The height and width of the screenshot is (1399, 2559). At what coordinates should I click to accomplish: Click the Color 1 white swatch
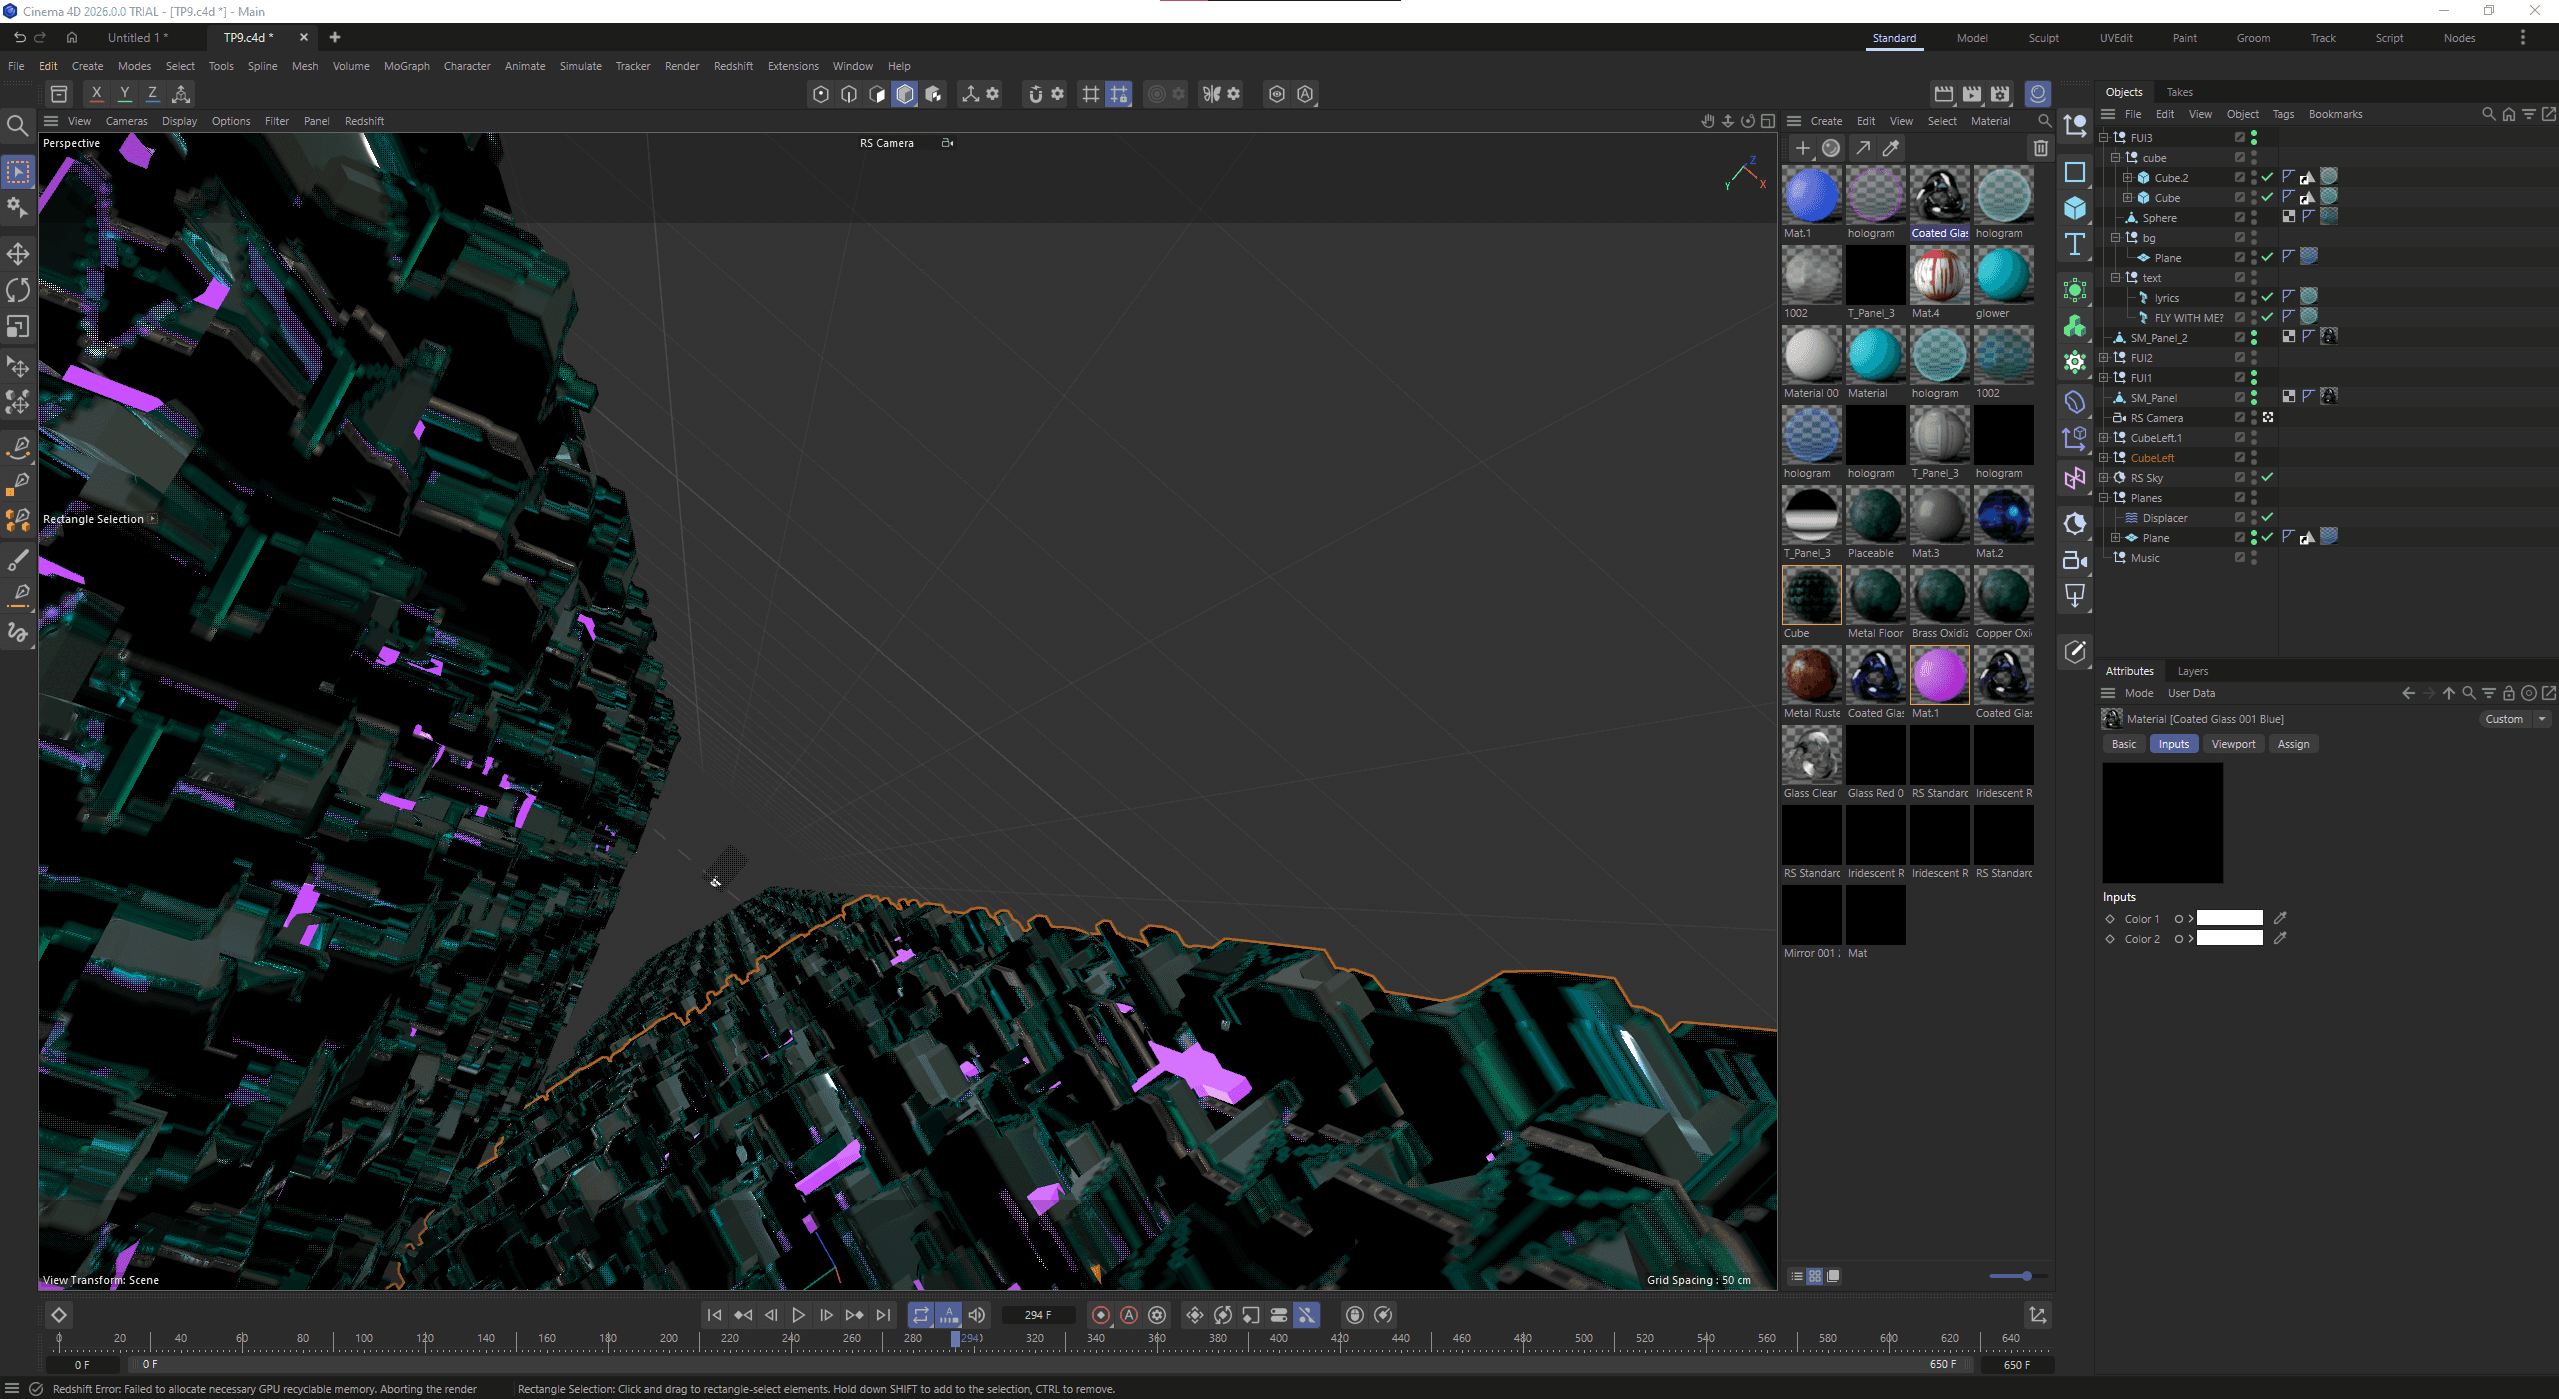pos(2229,918)
